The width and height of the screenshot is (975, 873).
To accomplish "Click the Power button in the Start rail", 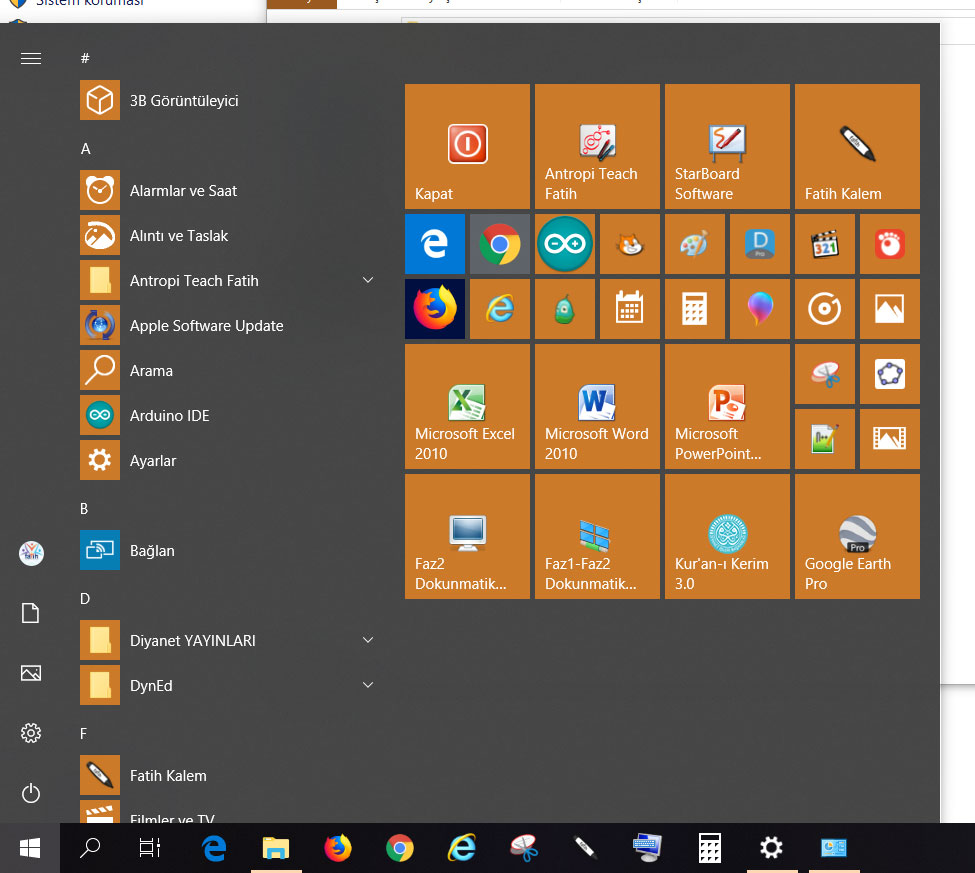I will pos(31,793).
